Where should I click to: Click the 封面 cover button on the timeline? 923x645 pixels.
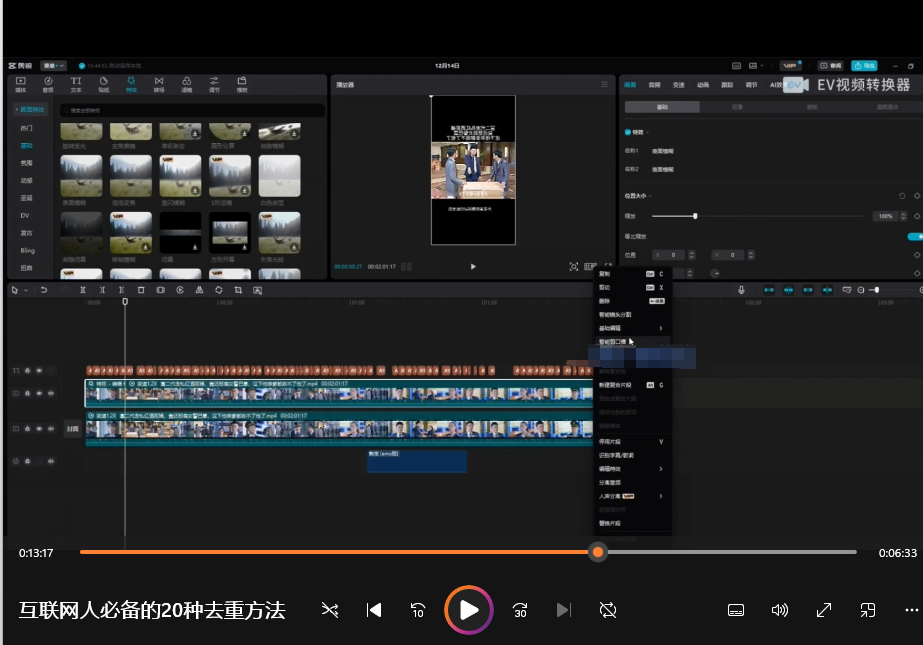coord(72,429)
